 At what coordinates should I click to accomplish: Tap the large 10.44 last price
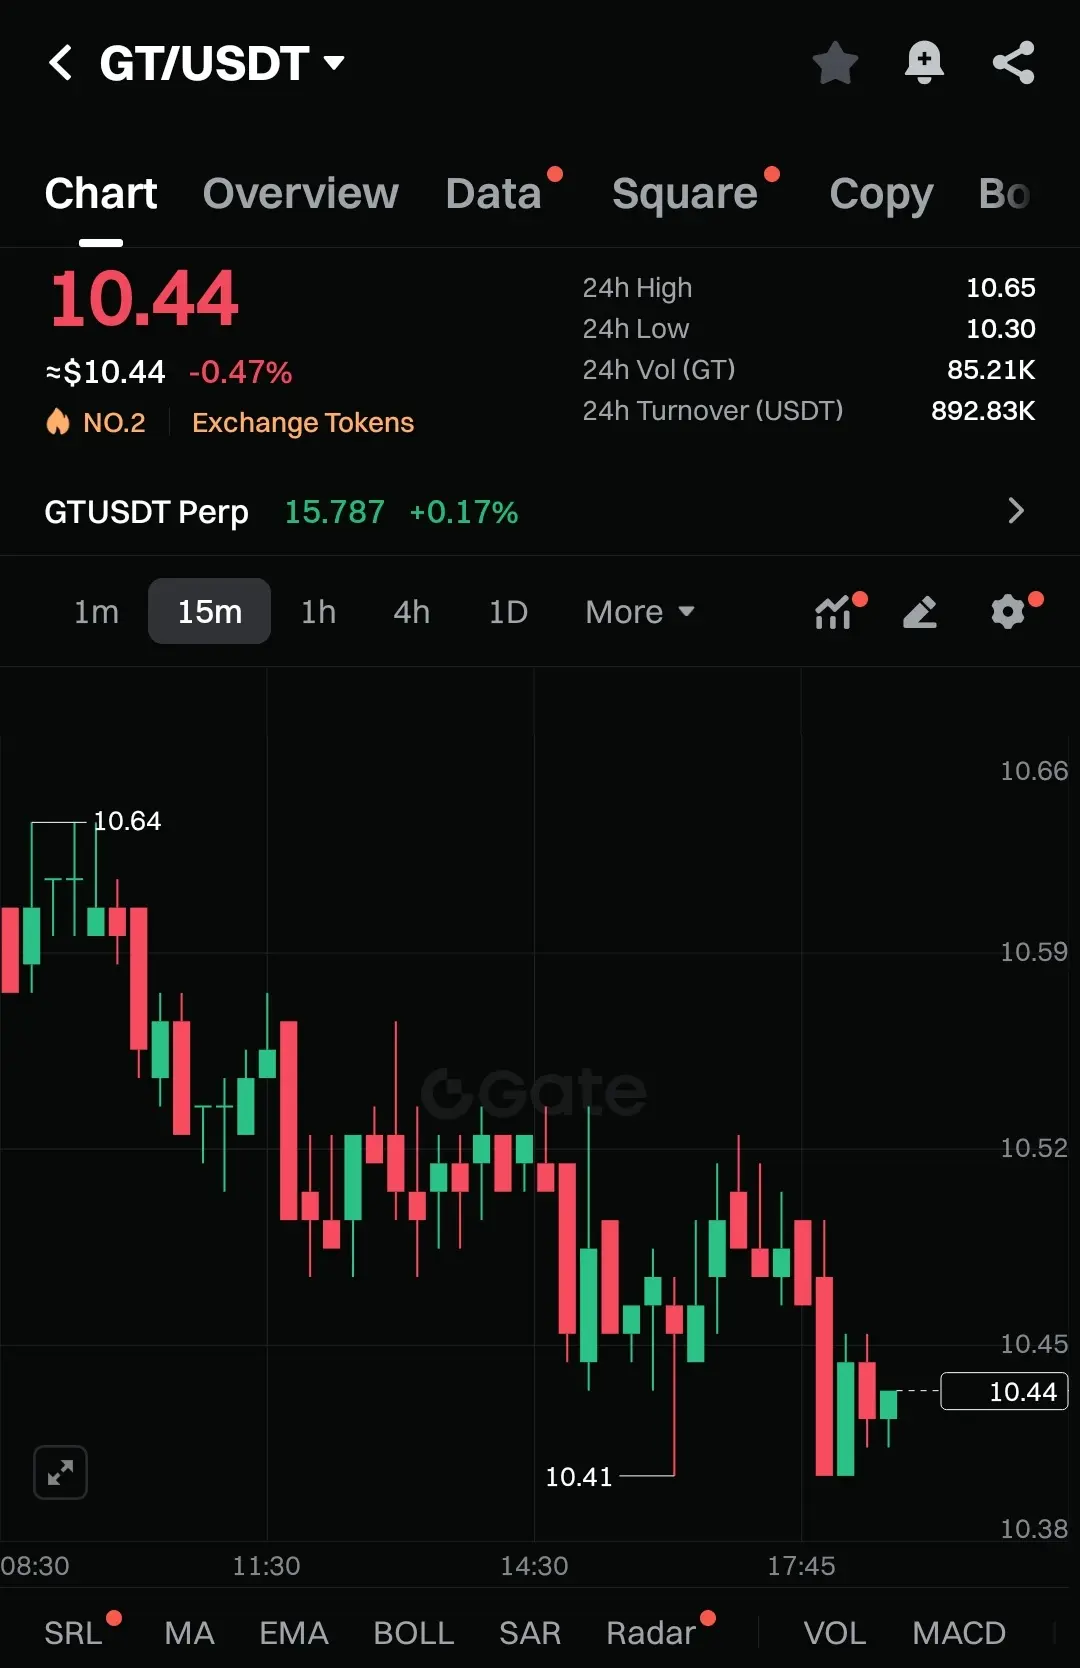coord(144,299)
